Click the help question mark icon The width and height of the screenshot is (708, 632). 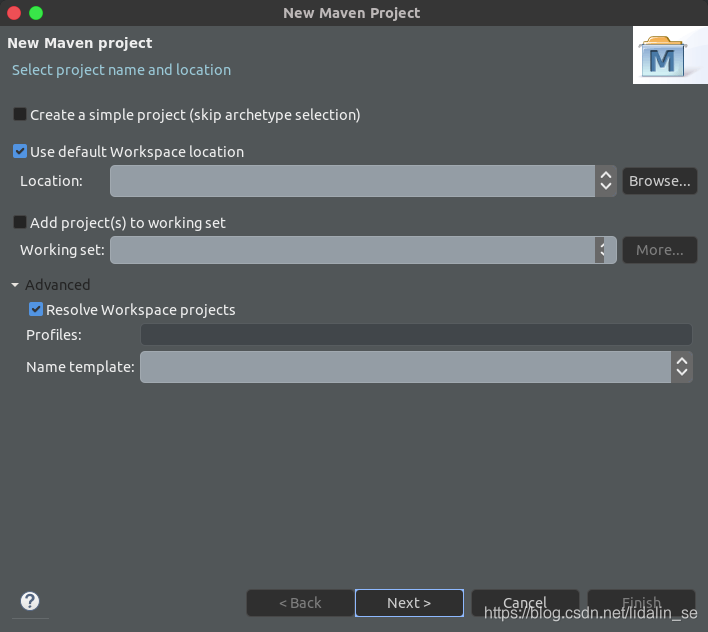point(30,601)
